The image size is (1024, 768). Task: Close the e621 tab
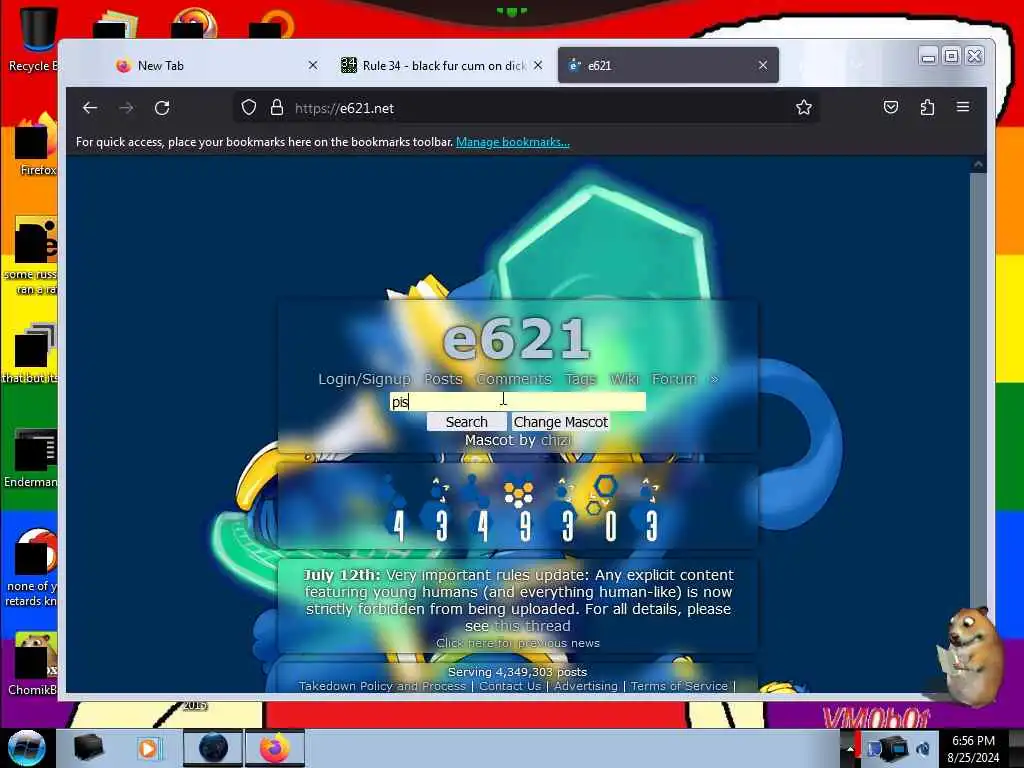point(763,65)
